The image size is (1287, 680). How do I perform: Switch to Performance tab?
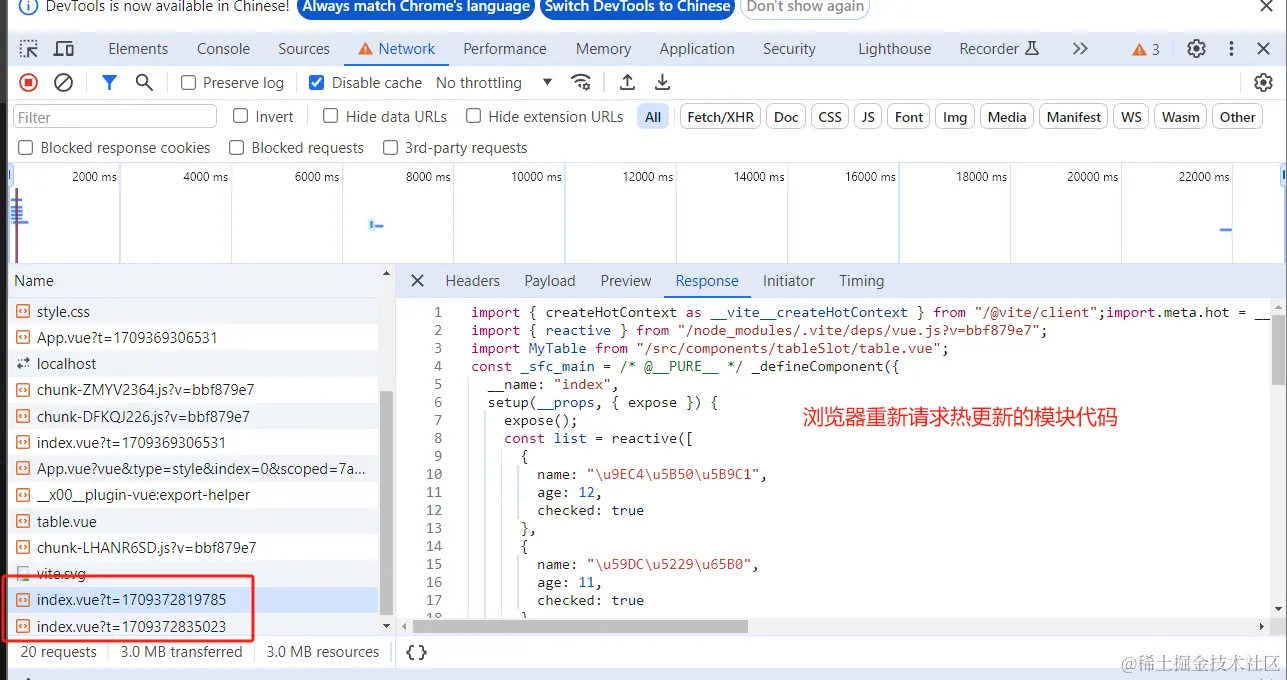(x=505, y=49)
